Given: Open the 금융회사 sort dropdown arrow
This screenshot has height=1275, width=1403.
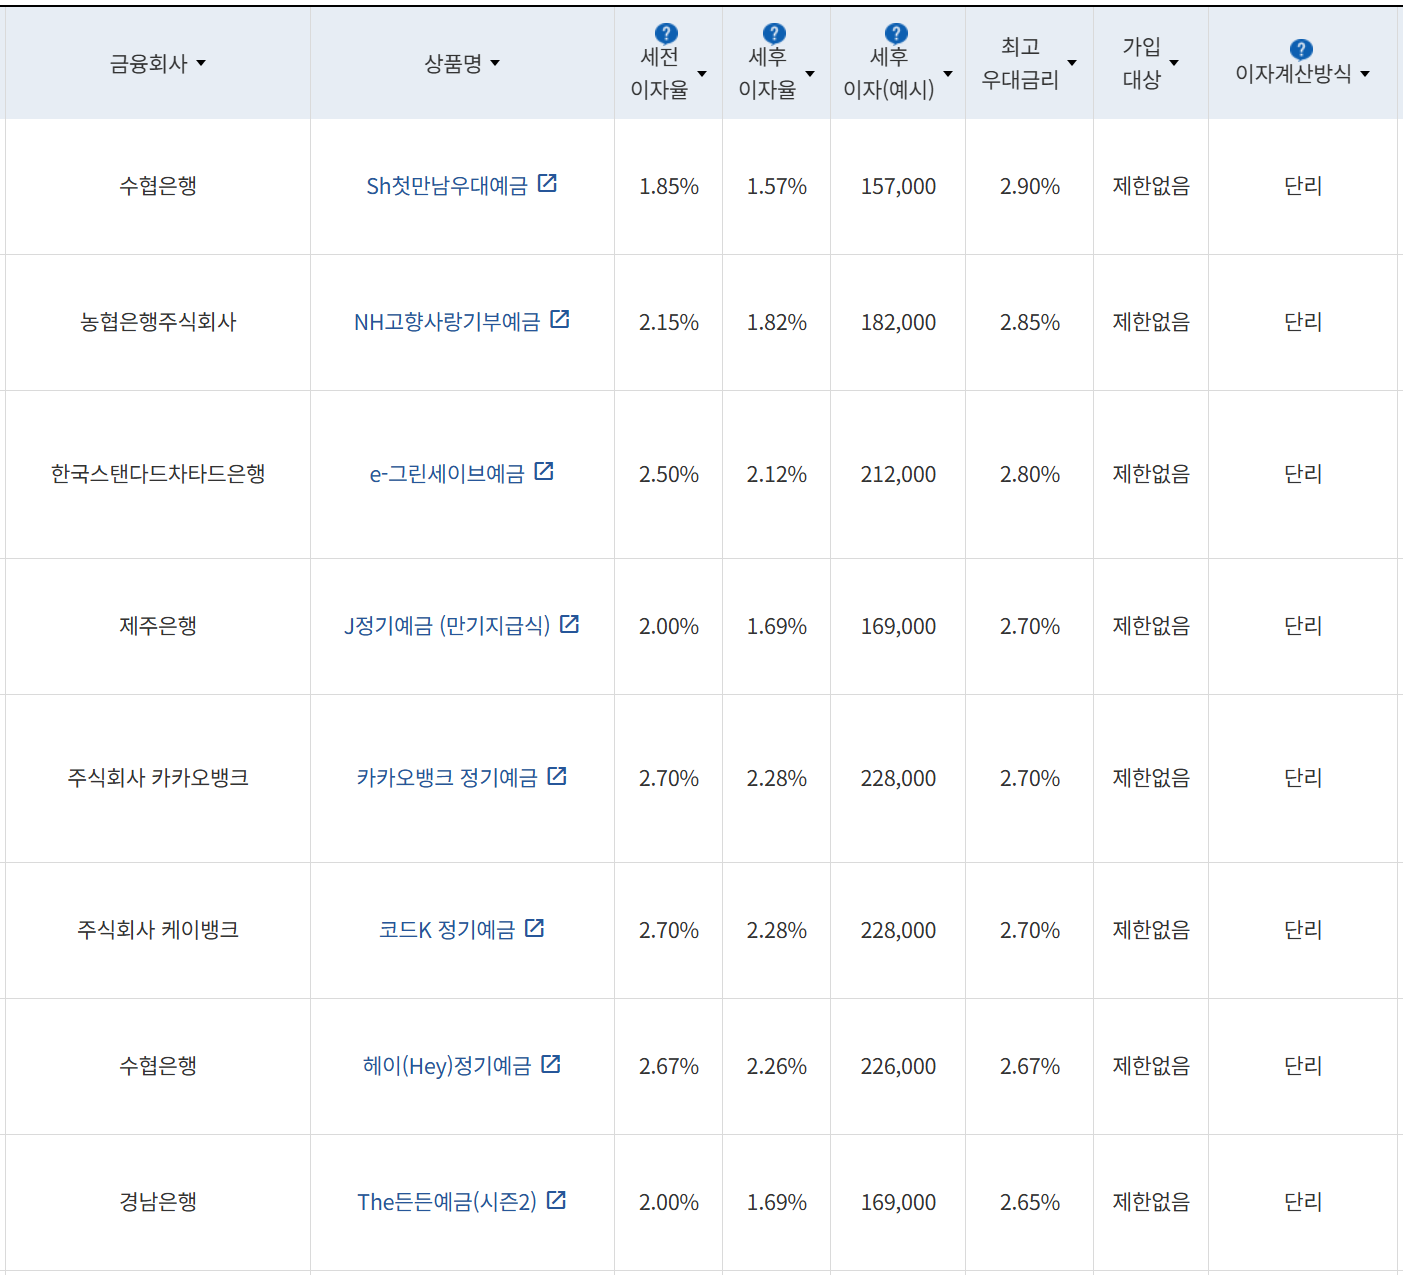Looking at the screenshot, I should coord(203,63).
